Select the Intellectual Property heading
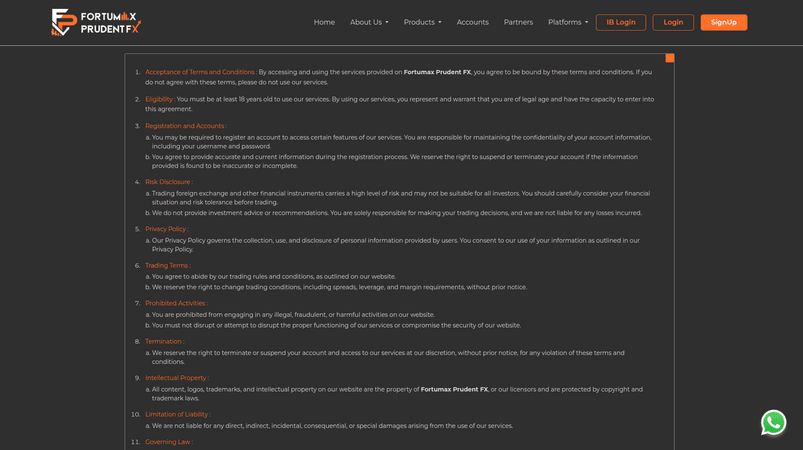This screenshot has height=450, width=803. [x=176, y=378]
